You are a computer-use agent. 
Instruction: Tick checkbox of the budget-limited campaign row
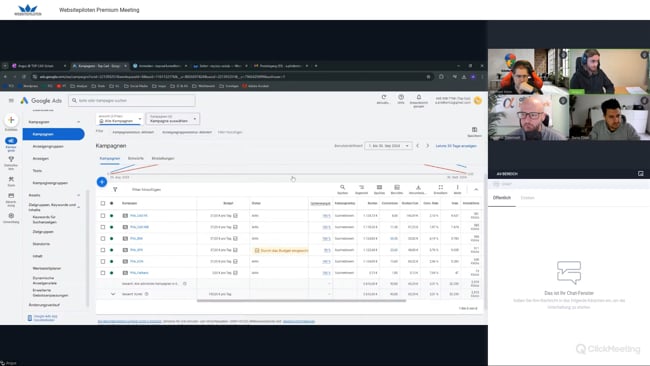tap(103, 250)
